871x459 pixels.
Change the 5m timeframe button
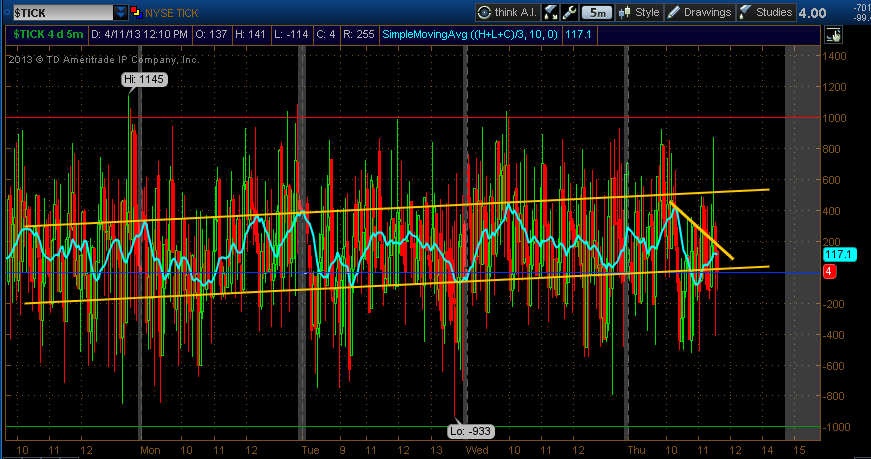pos(597,12)
